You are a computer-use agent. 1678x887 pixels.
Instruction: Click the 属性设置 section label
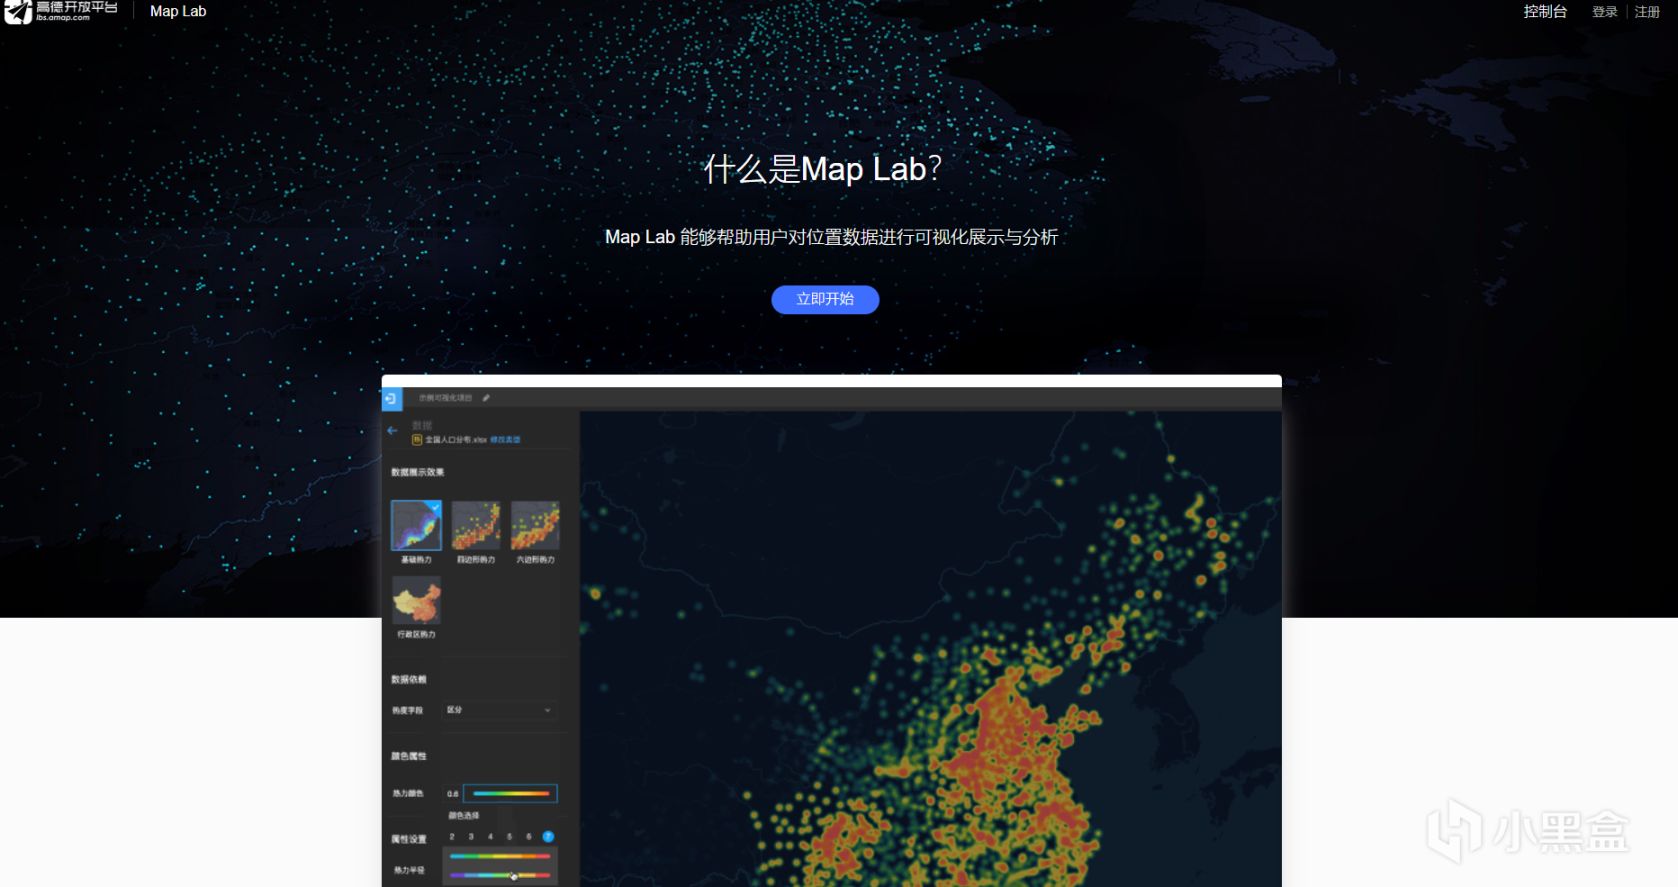pos(409,839)
